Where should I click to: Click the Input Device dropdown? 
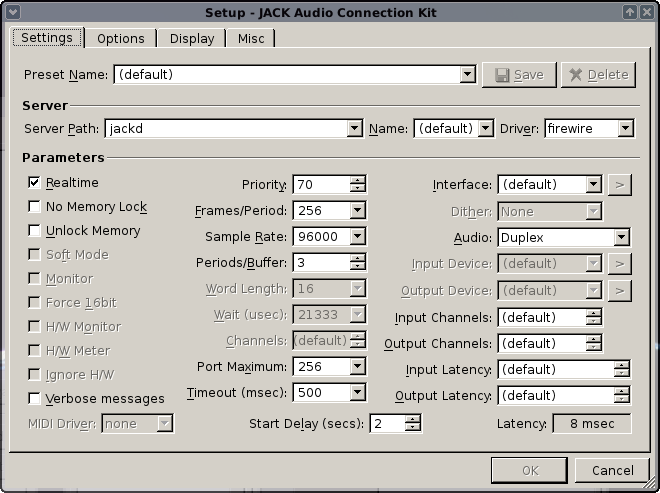[550, 264]
